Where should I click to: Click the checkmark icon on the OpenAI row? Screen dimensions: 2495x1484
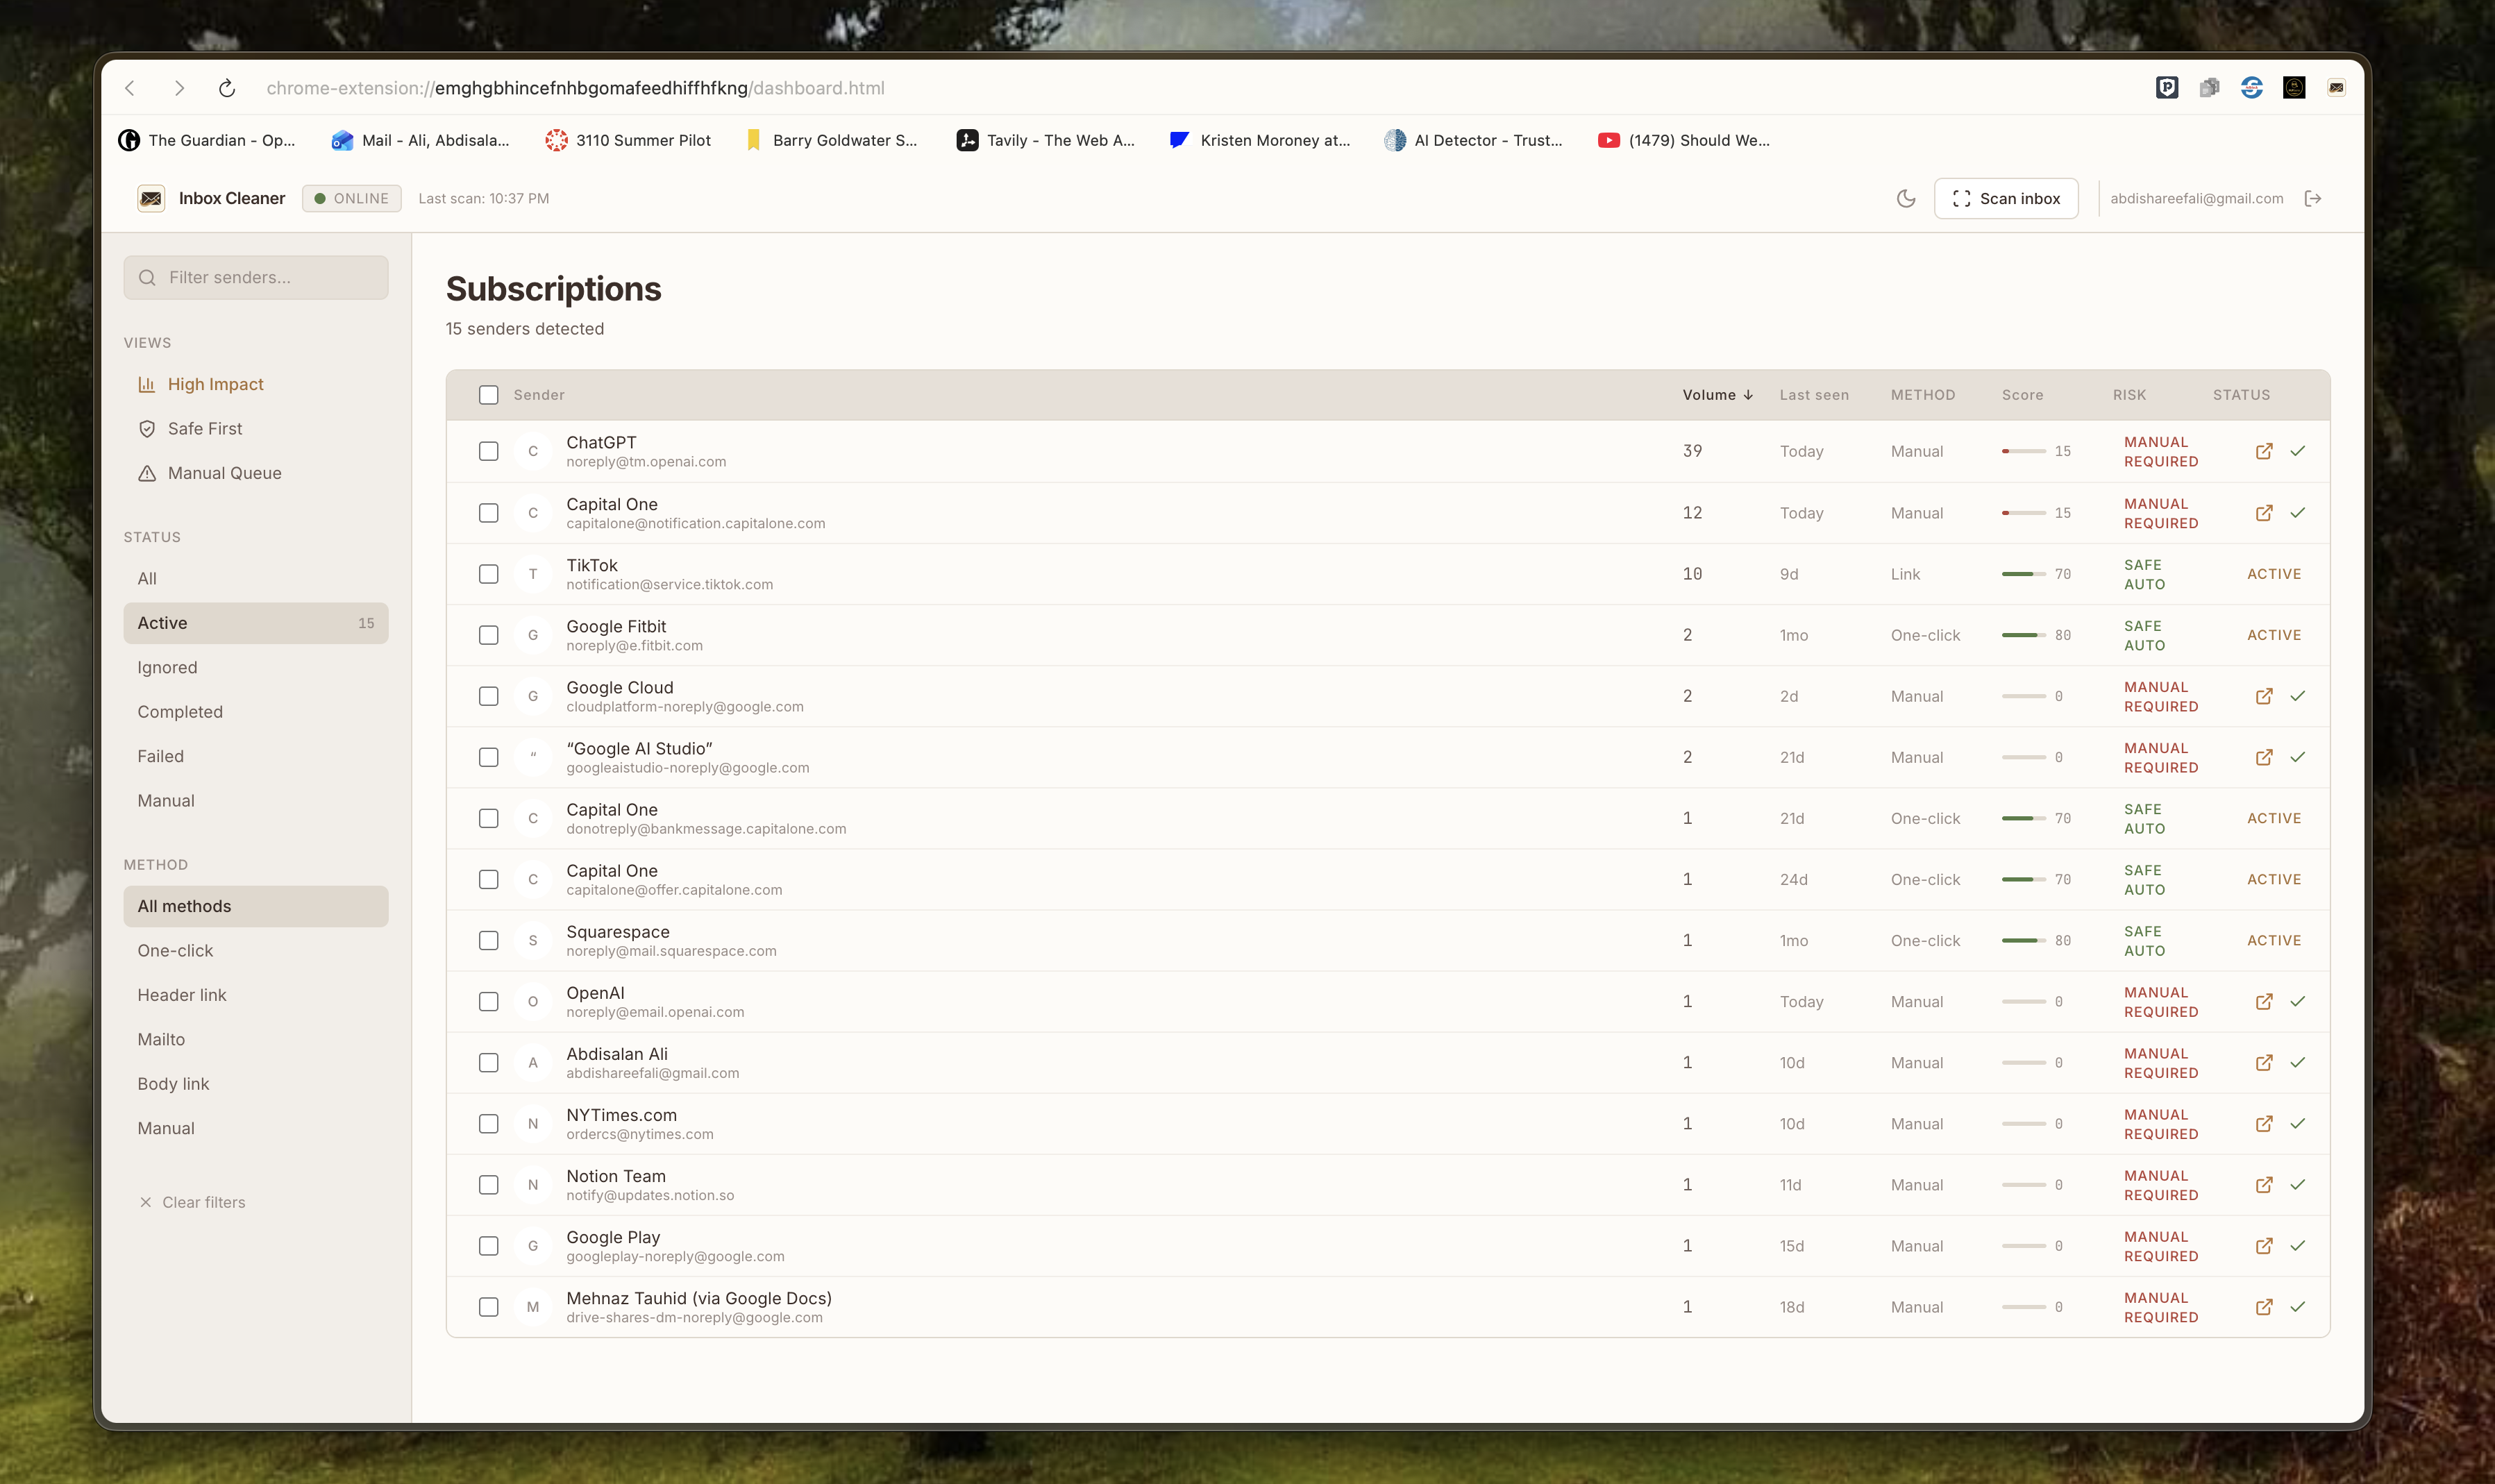2298,1001
